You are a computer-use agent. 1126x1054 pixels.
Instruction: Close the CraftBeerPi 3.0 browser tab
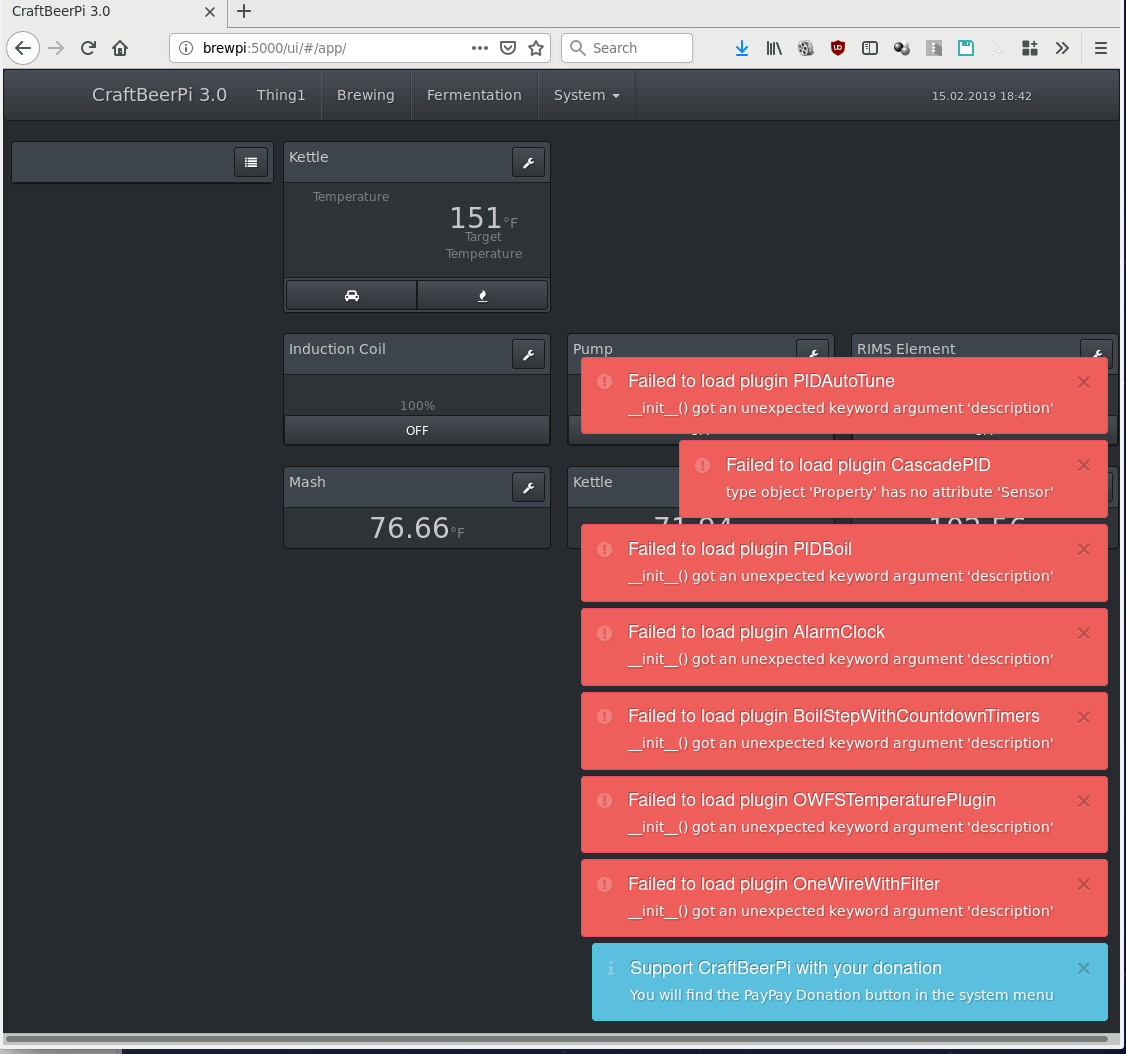tap(210, 11)
